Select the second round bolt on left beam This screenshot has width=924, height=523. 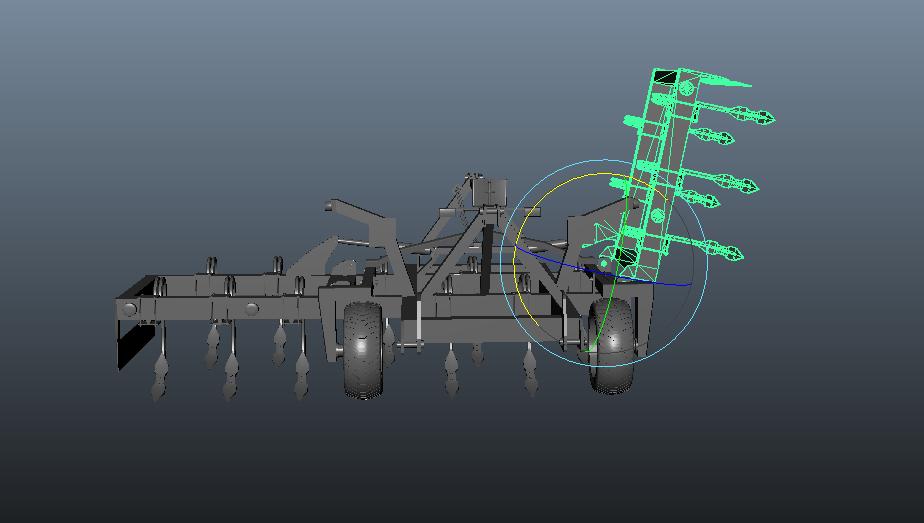[x=252, y=309]
